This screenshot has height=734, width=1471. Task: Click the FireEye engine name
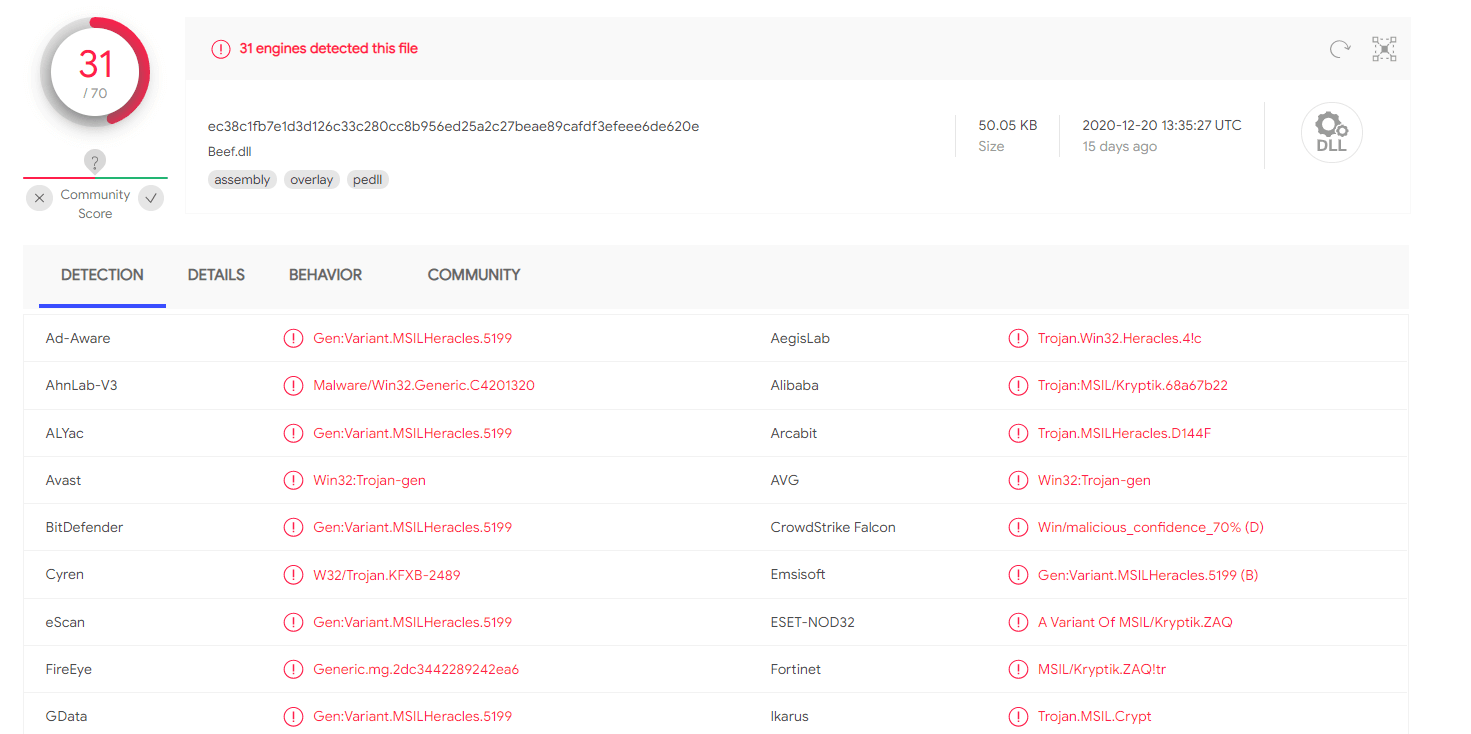69,669
